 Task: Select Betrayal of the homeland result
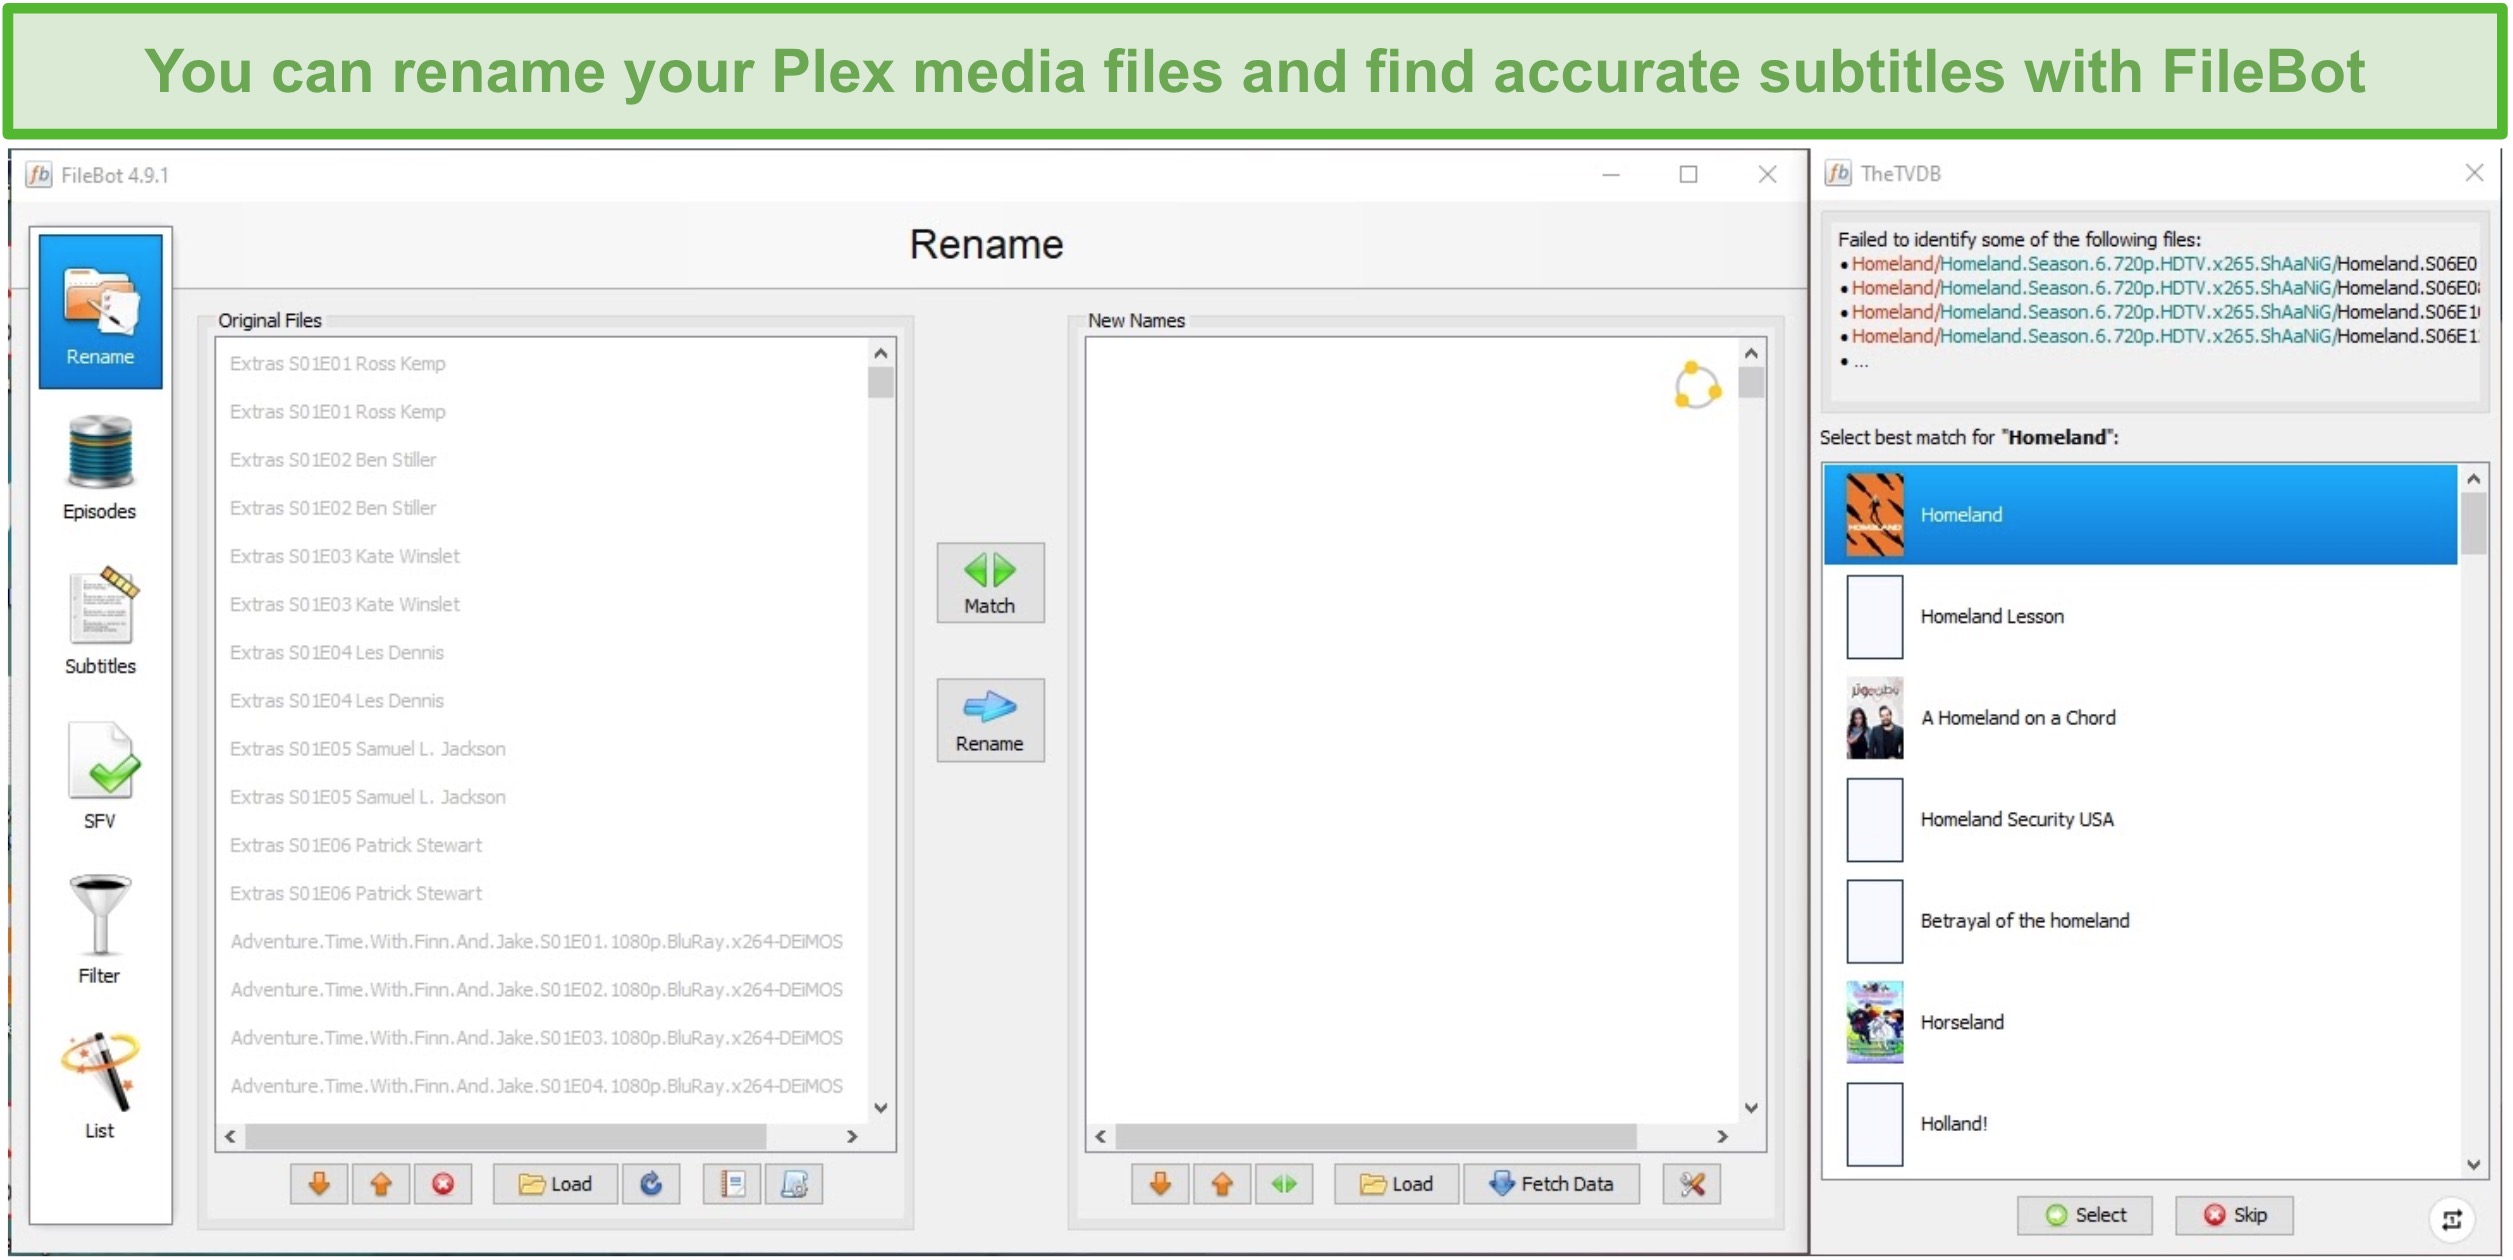2141,921
